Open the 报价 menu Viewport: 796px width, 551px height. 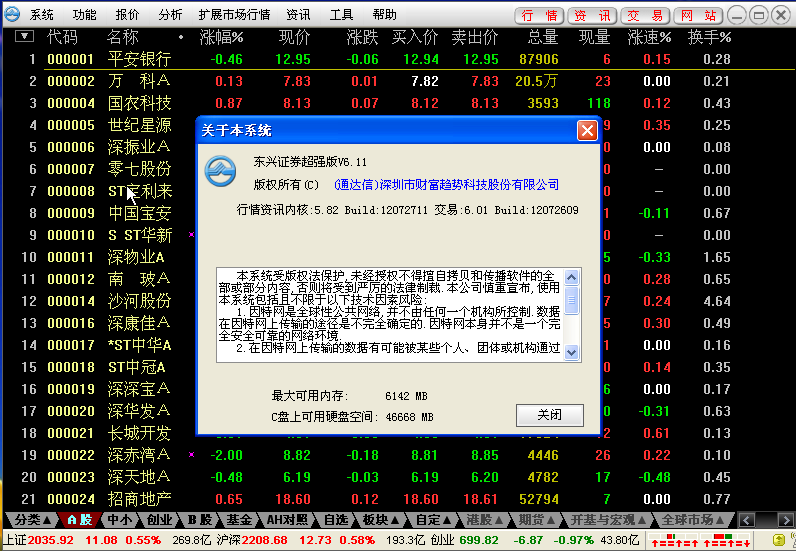[127, 15]
